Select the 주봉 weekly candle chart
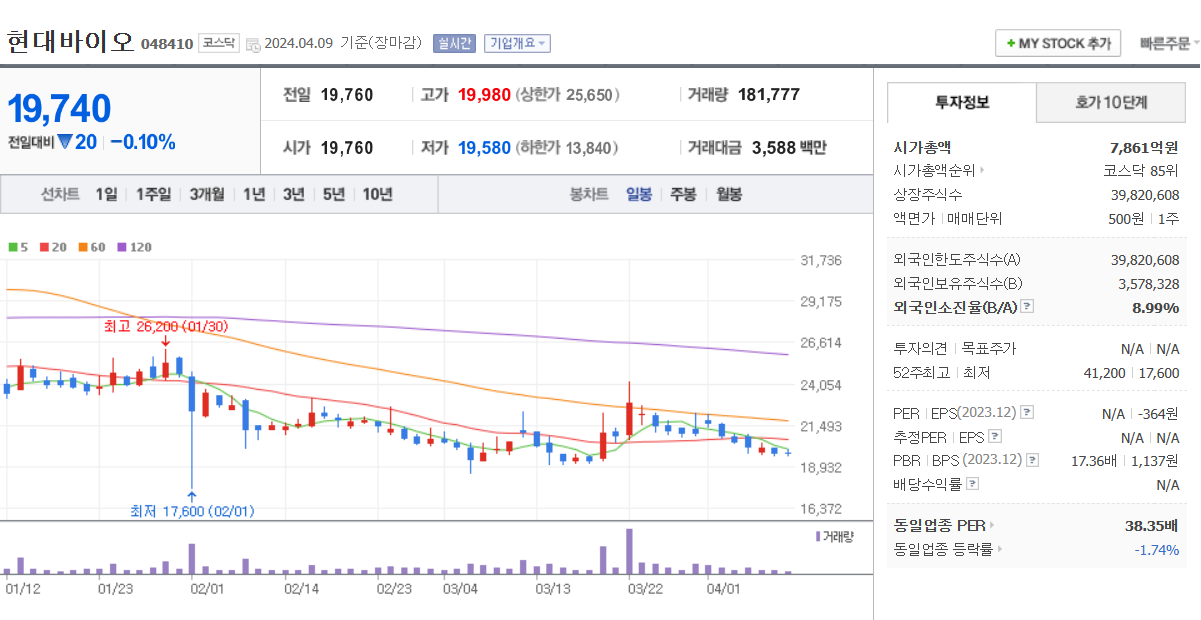1201x620 pixels. (683, 194)
